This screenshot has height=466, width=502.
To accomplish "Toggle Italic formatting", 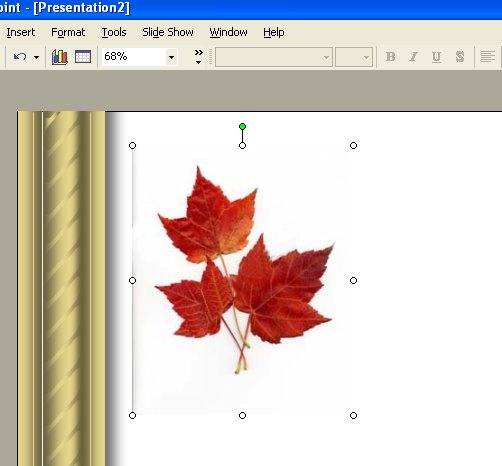I will (x=413, y=57).
